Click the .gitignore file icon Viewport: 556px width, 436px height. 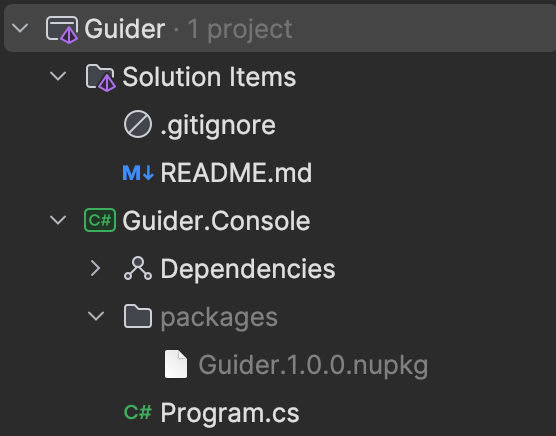click(138, 124)
